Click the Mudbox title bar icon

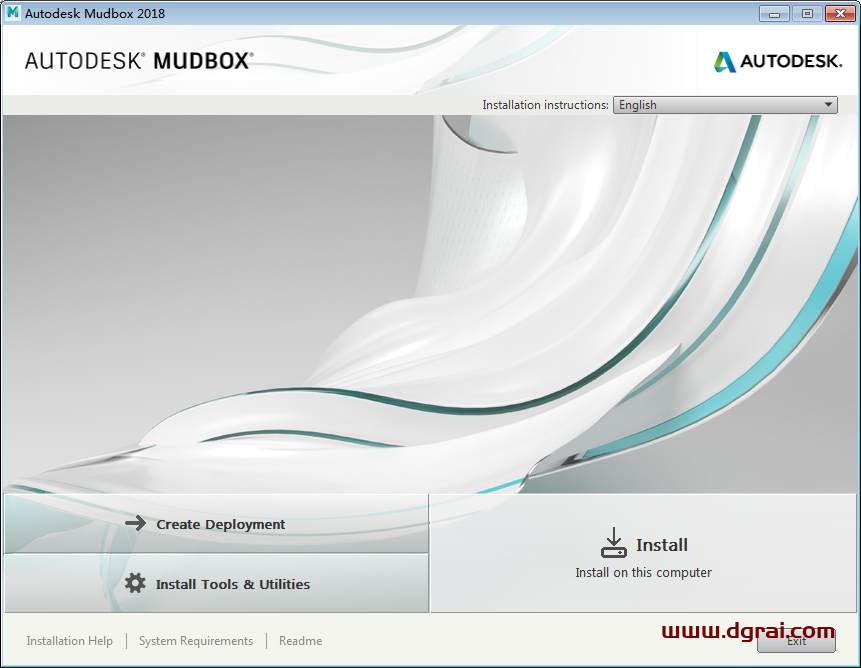point(13,12)
